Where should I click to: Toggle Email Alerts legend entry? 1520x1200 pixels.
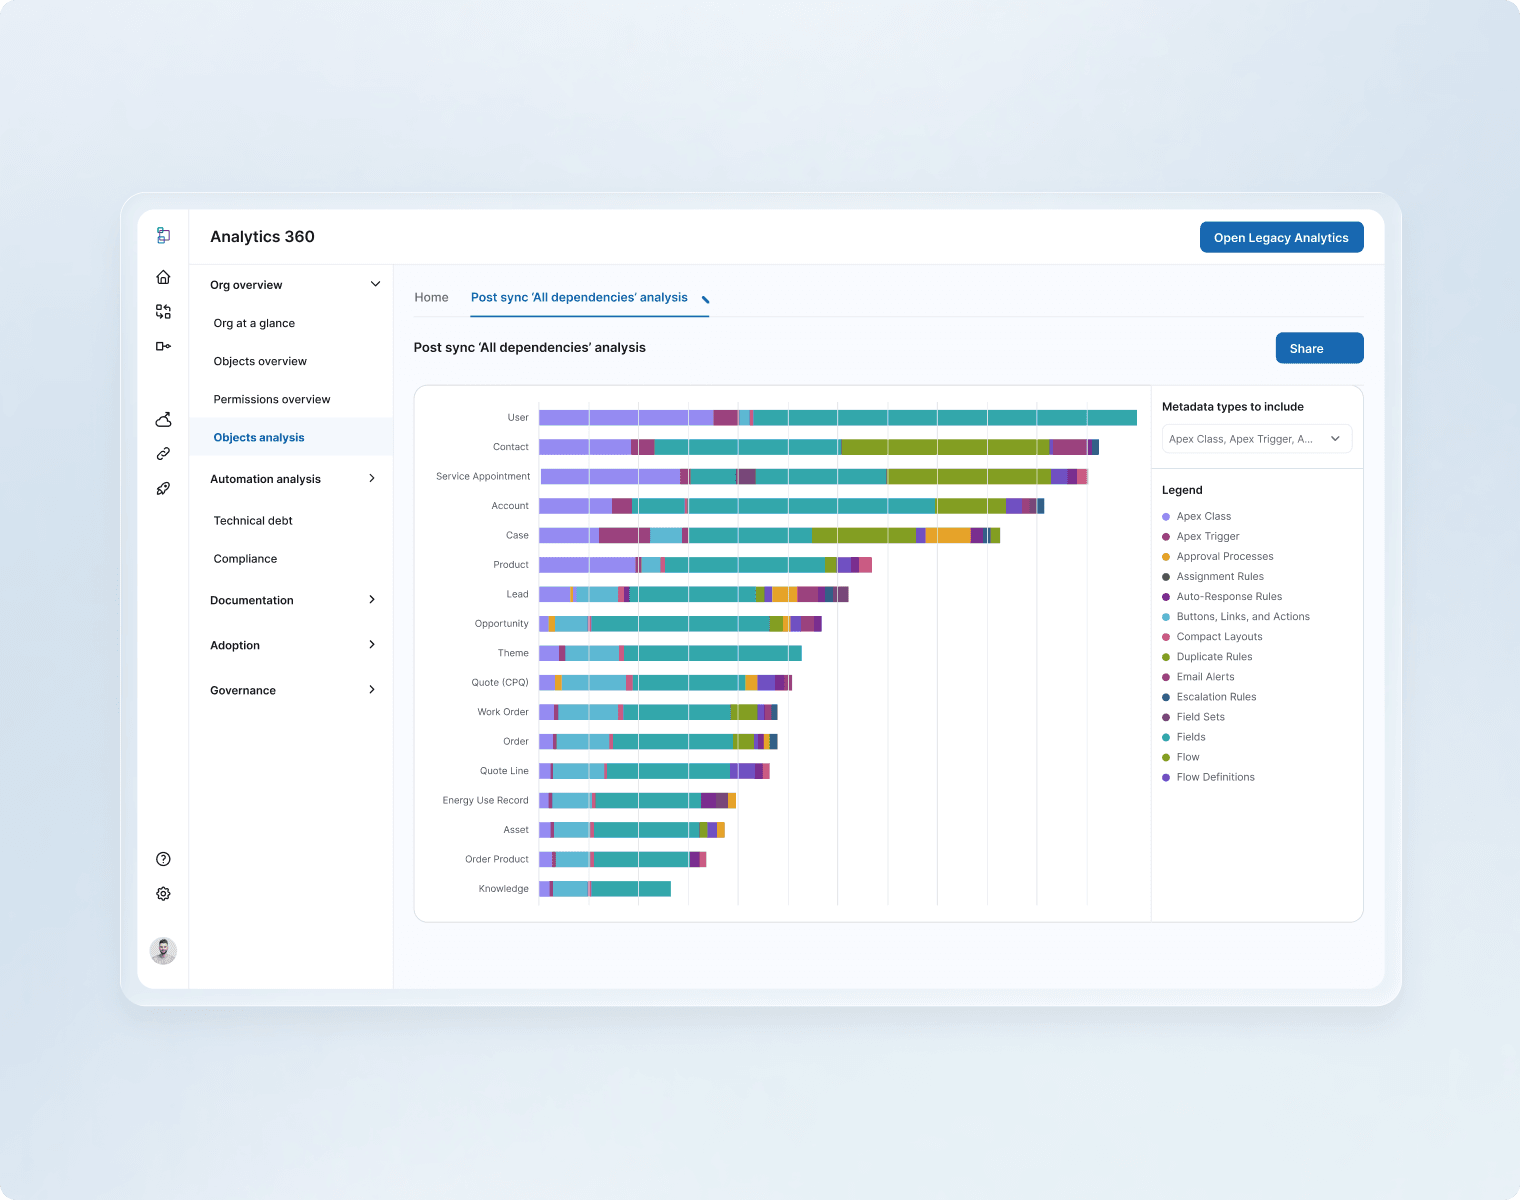[1198, 677]
